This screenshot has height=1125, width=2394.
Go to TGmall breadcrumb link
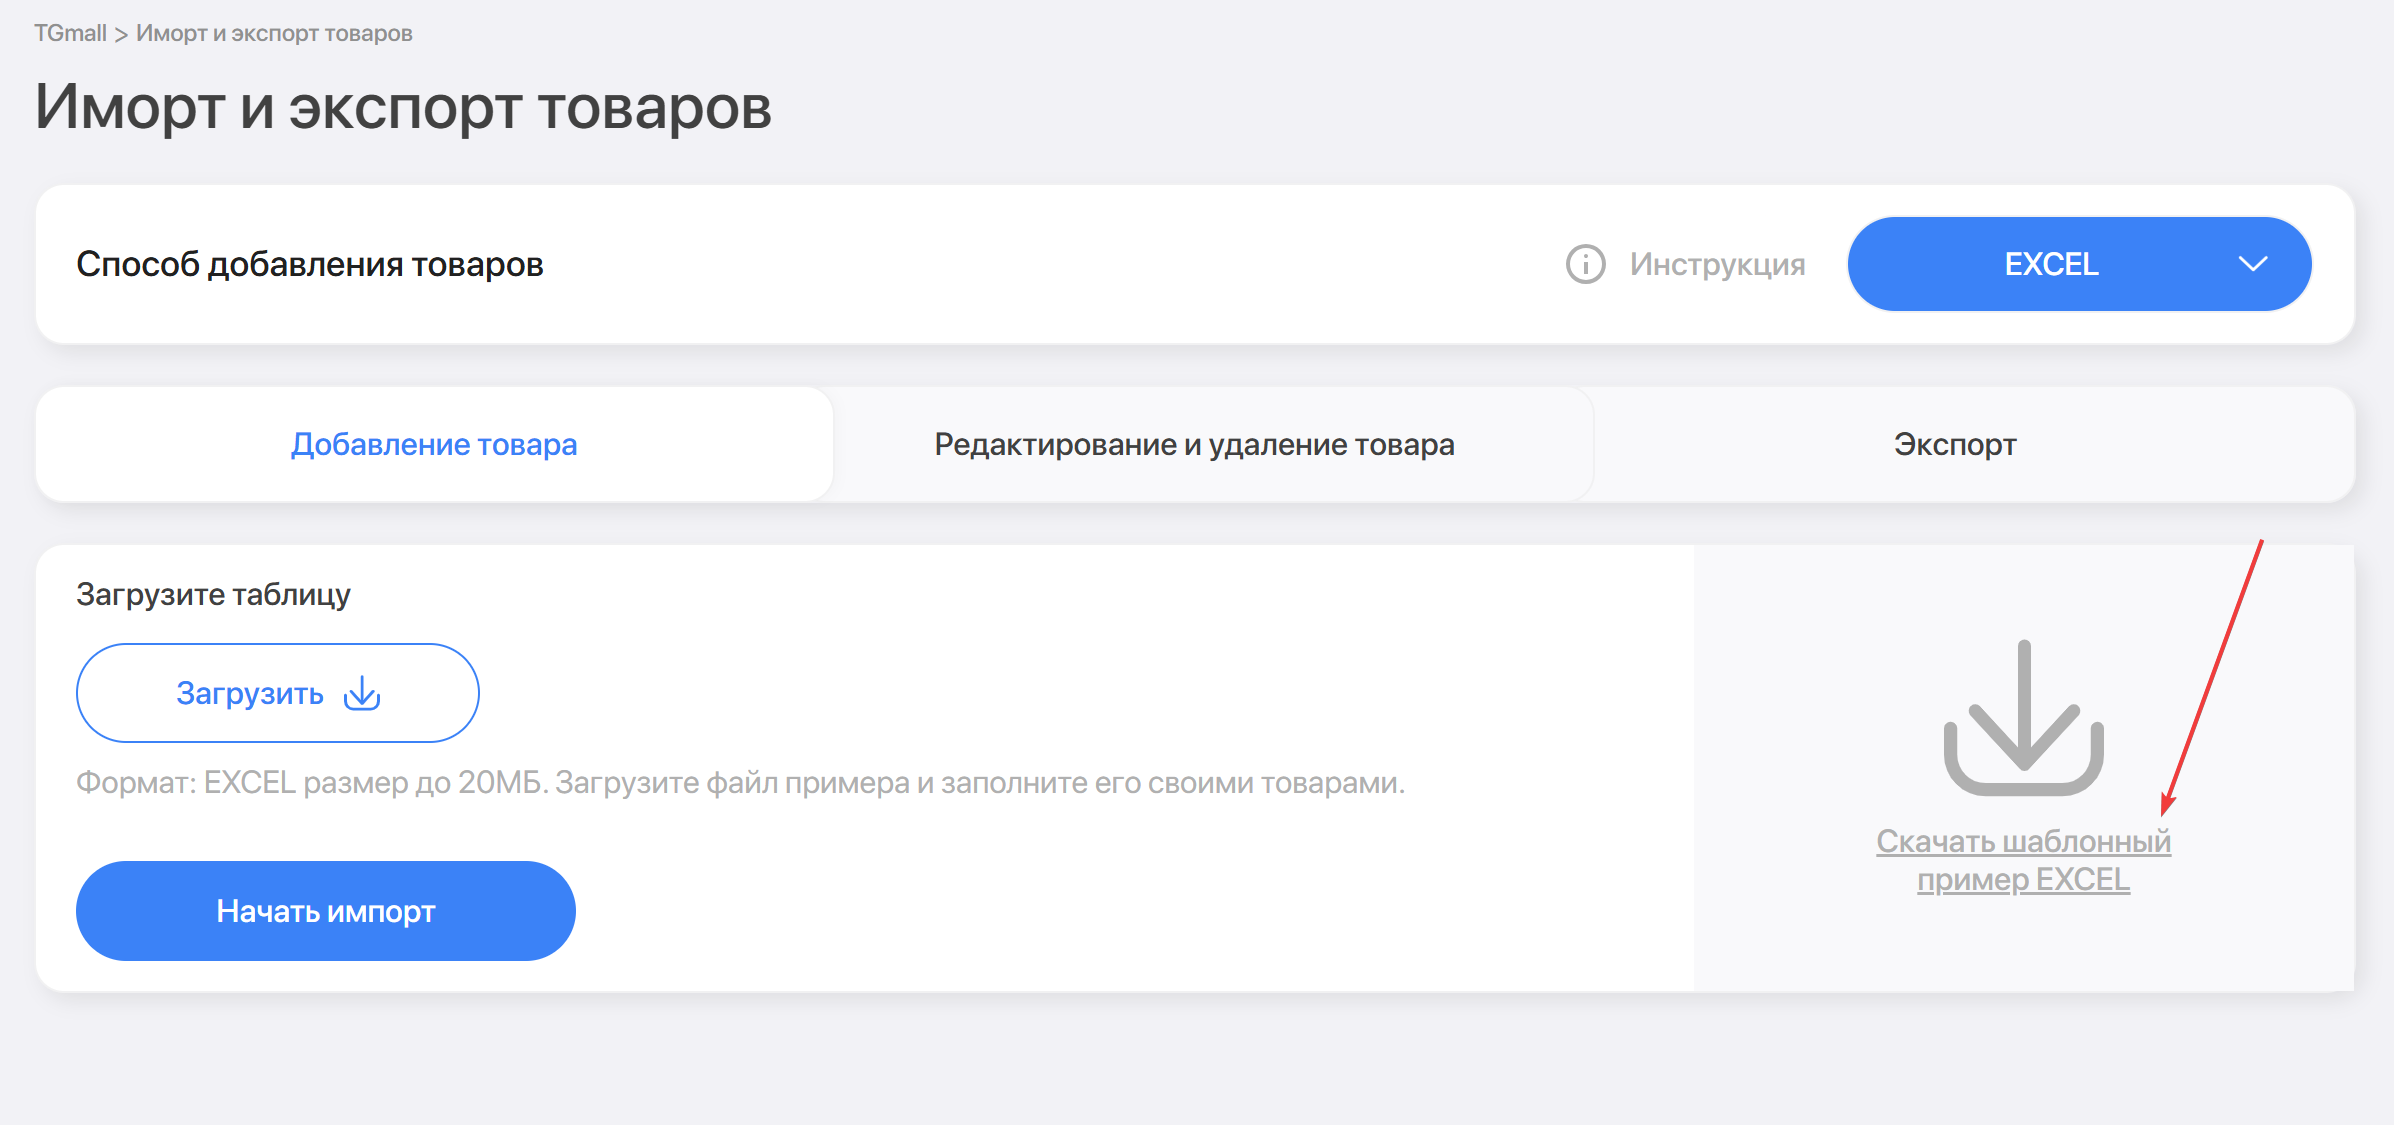(x=70, y=33)
